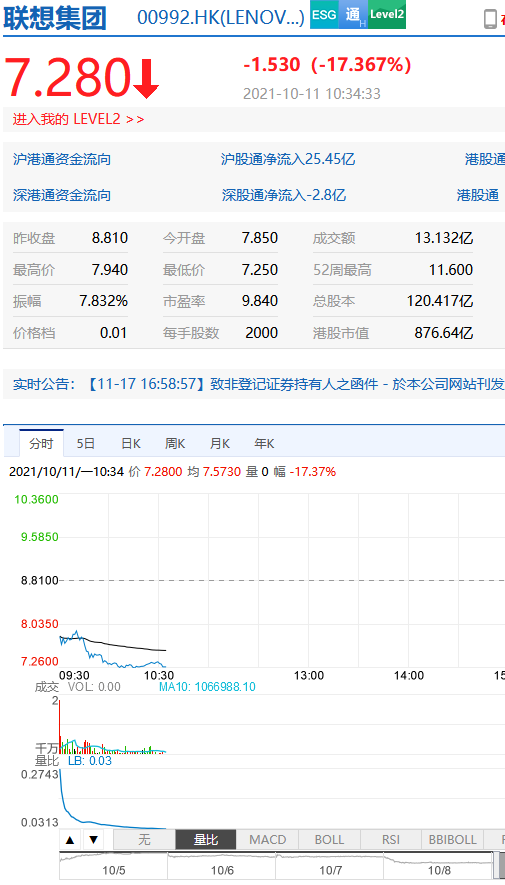Click the up triangle indicator button
The height and width of the screenshot is (885, 505).
[70, 840]
